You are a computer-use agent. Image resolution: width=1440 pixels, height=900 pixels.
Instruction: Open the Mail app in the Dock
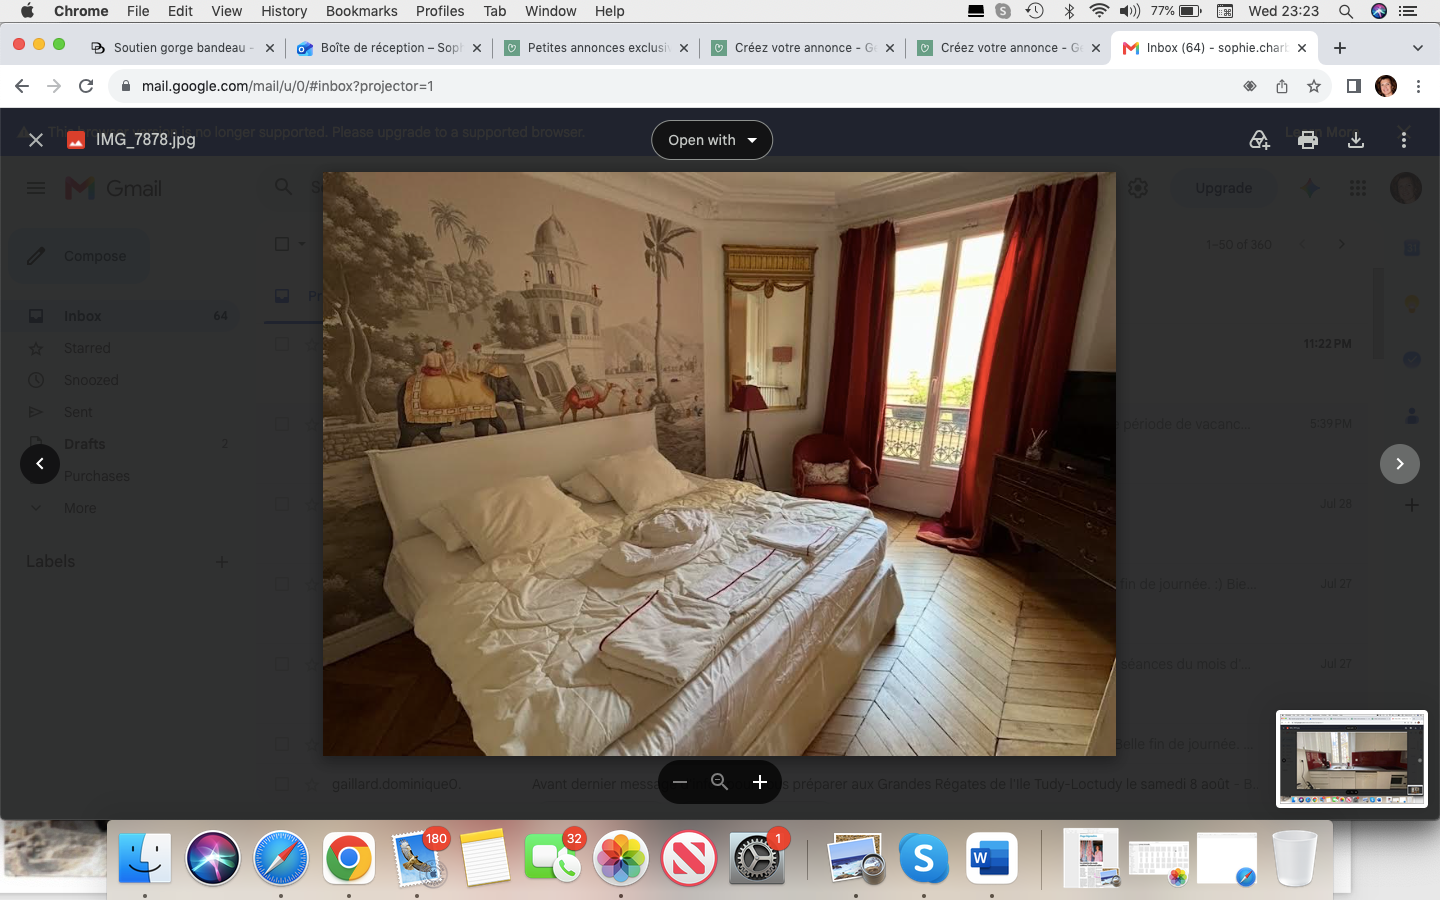417,858
